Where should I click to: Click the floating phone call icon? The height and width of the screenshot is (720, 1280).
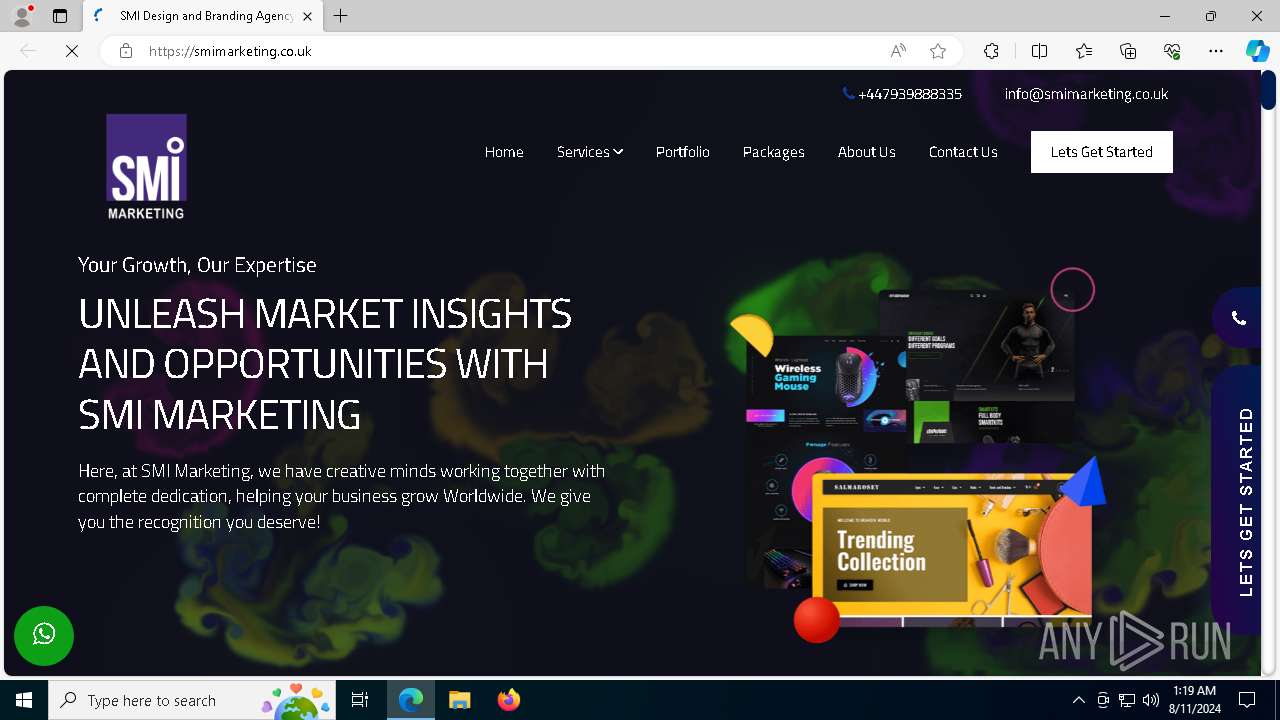(x=1238, y=318)
